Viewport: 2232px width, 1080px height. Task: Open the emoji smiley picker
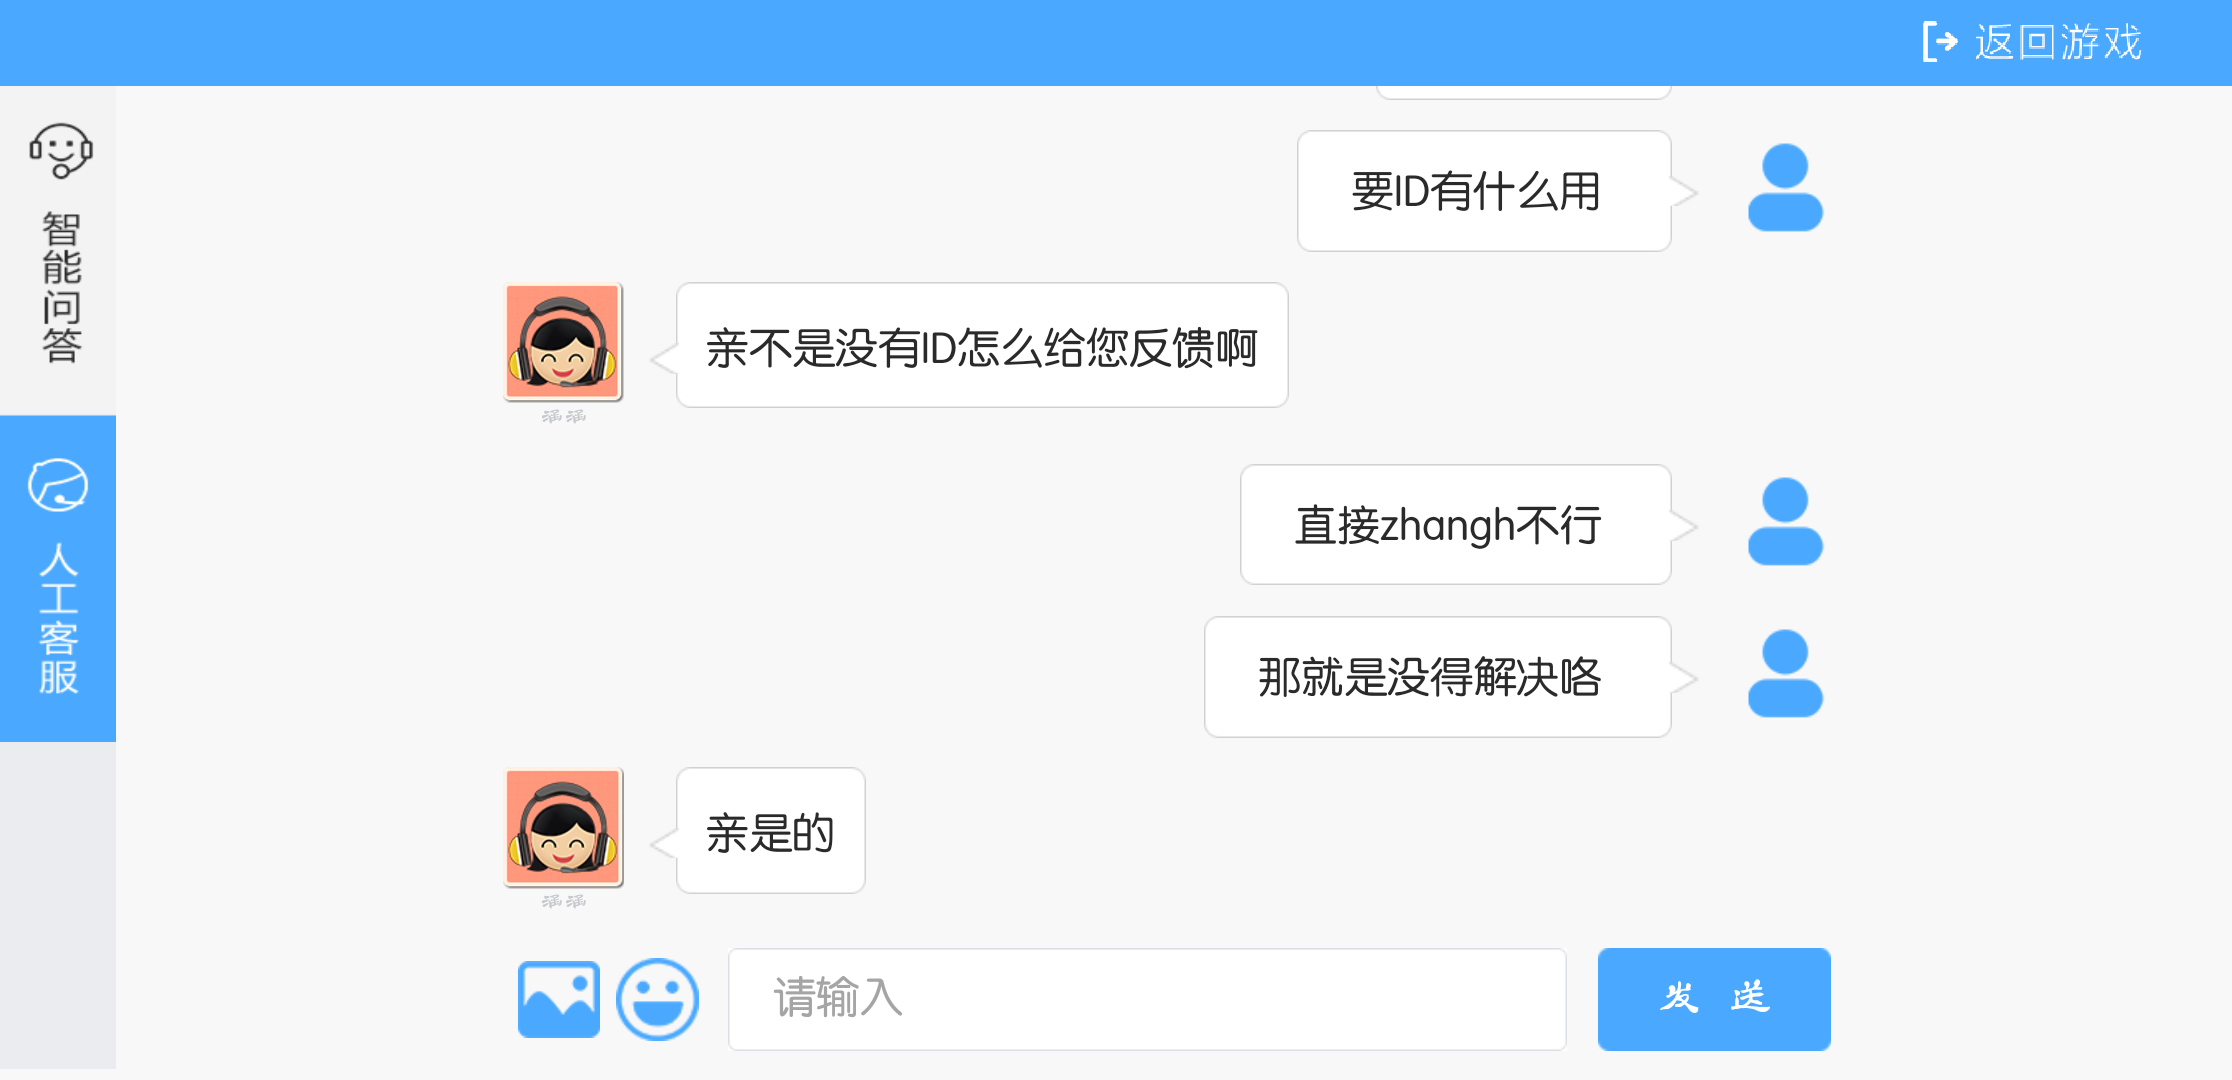coord(657,999)
